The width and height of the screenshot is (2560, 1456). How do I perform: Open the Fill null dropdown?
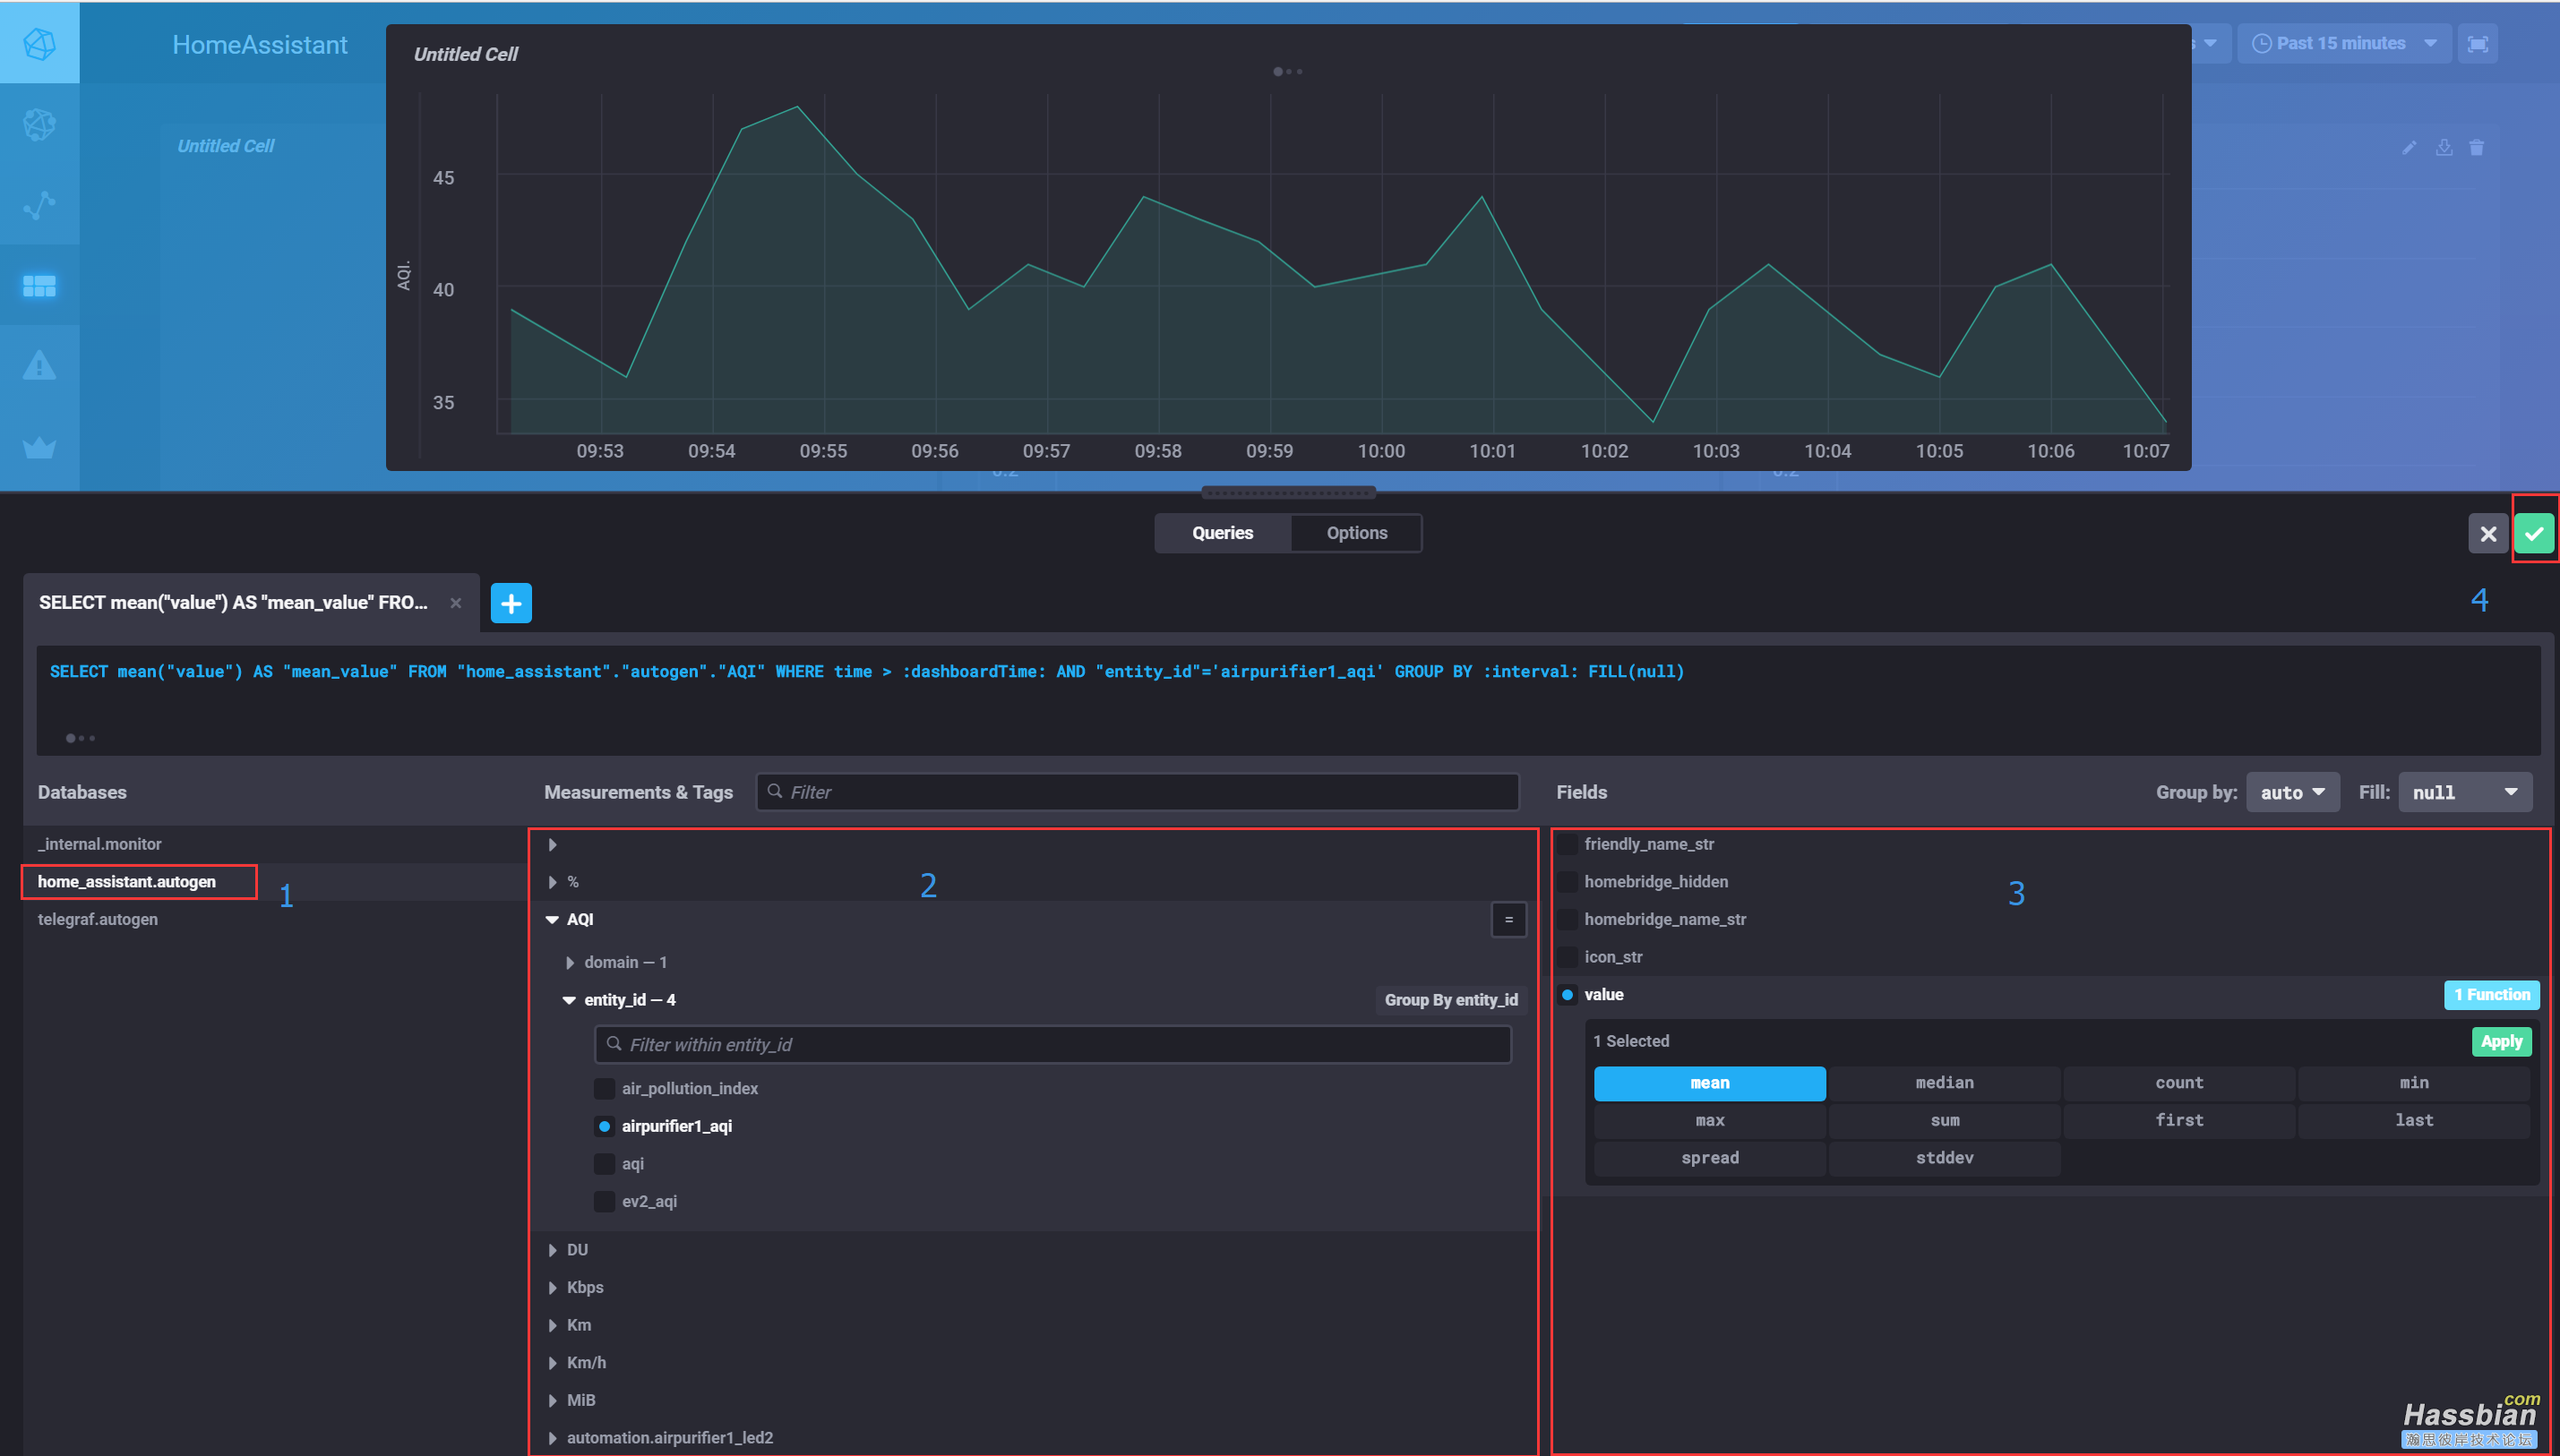pos(2465,792)
